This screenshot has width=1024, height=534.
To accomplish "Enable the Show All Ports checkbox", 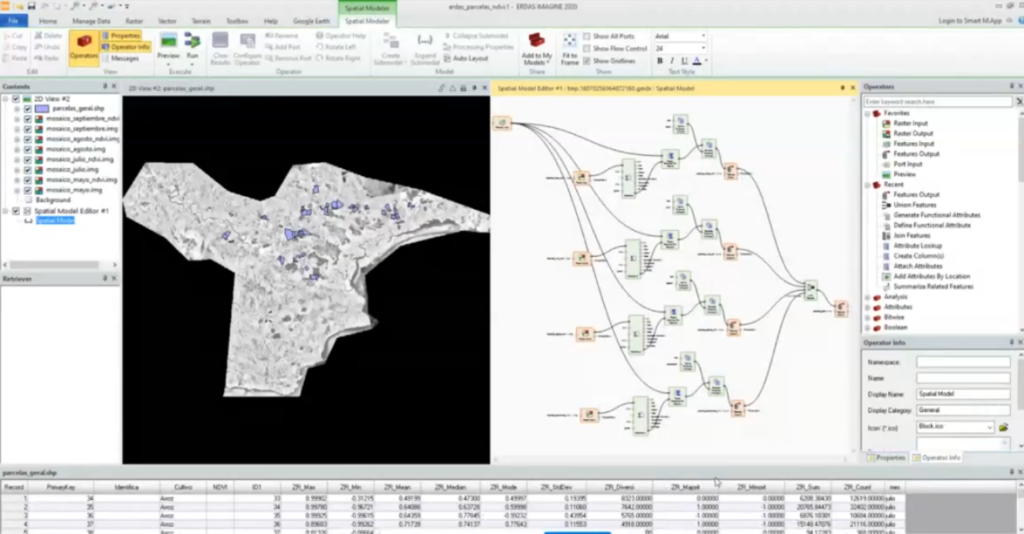I will 586,36.
